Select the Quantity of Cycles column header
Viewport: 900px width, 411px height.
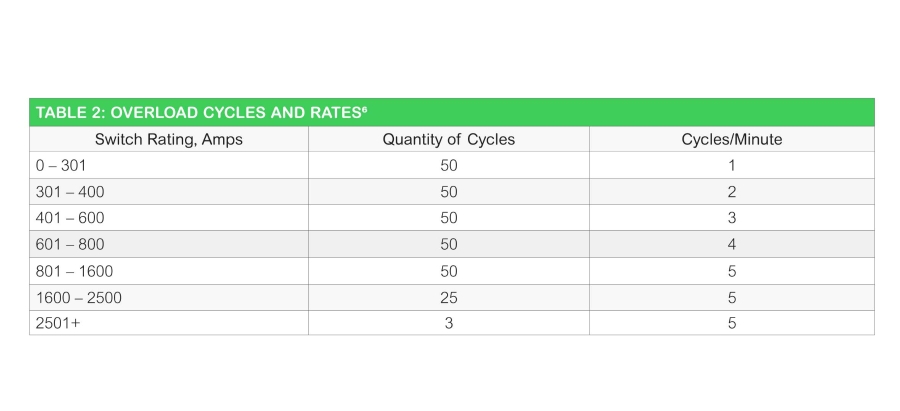(449, 139)
